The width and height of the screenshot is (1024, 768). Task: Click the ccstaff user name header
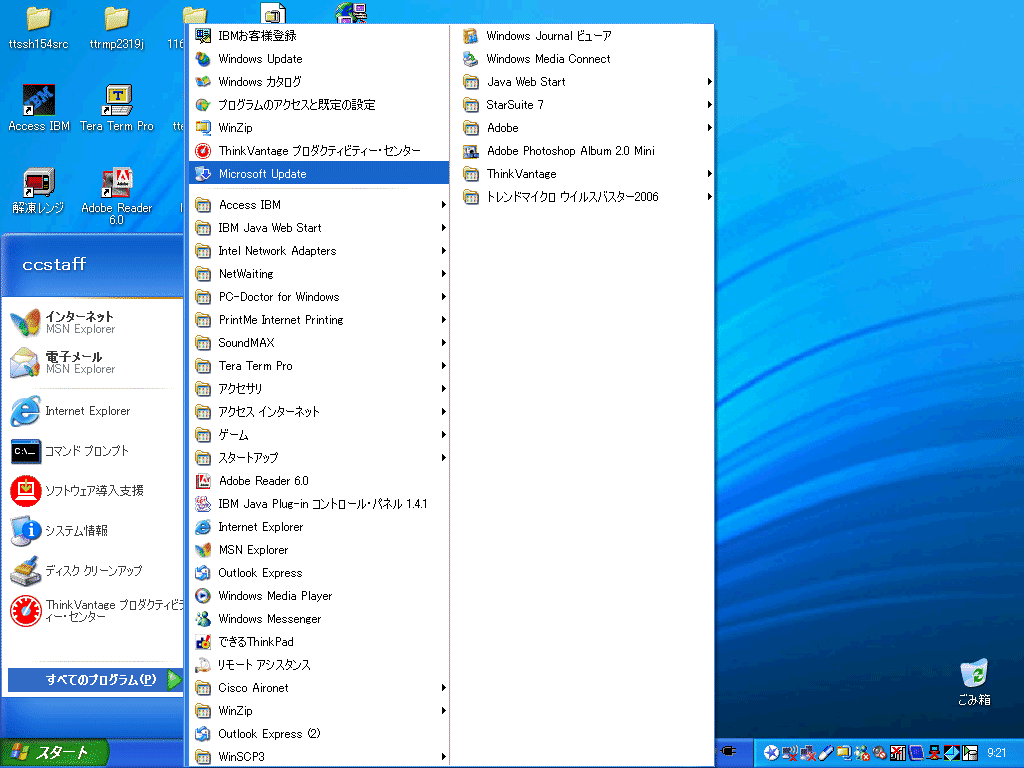click(x=54, y=264)
